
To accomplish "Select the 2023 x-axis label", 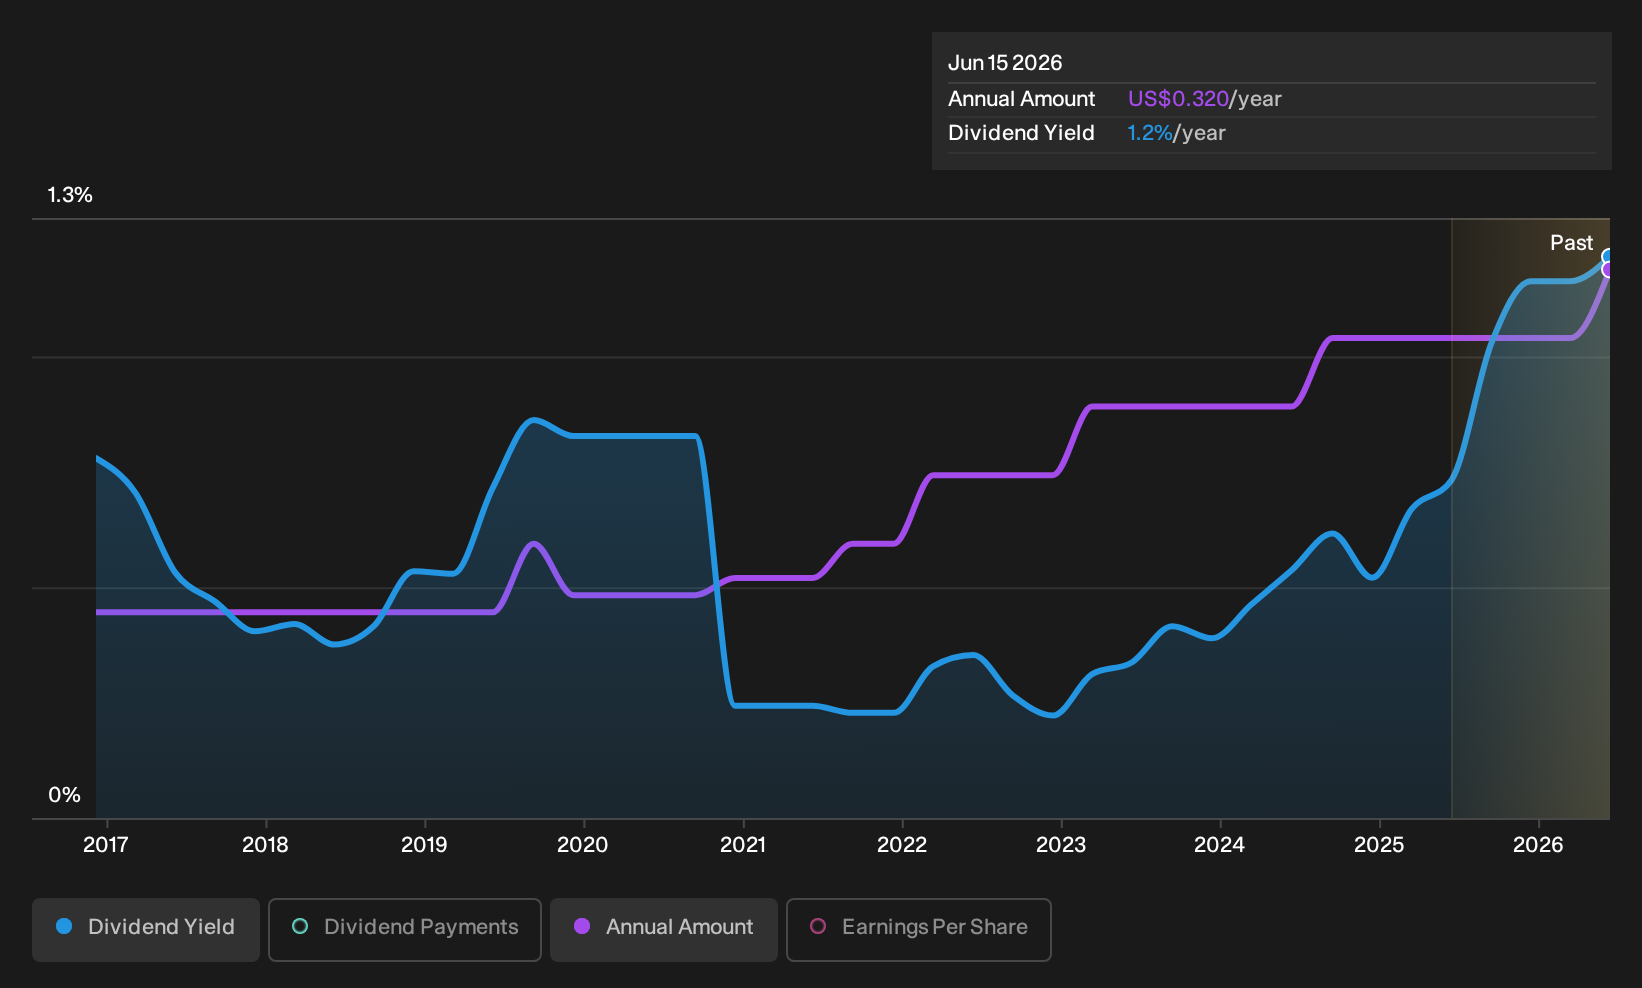I will click(x=1061, y=845).
